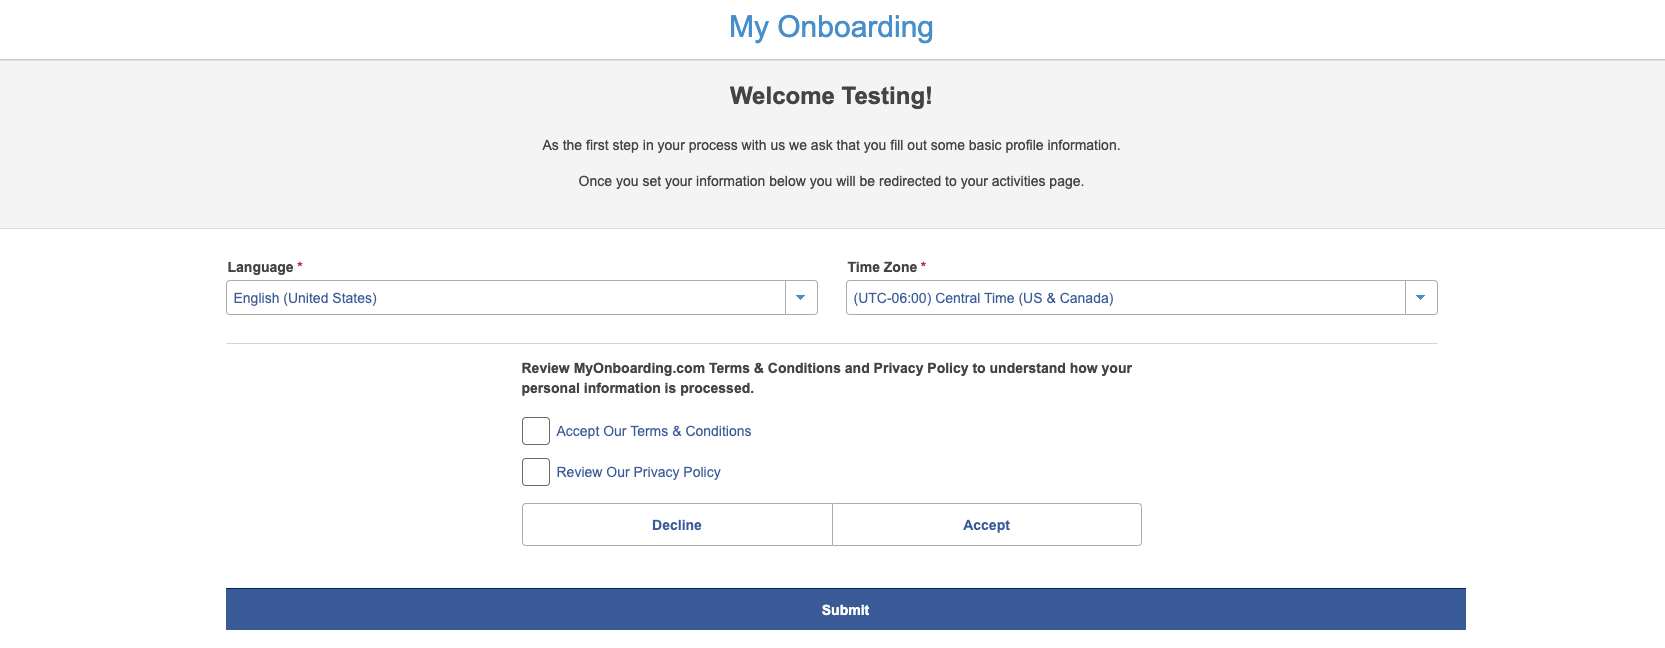This screenshot has height=648, width=1665.
Task: Click the Time Zone field label
Action: pyautogui.click(x=882, y=267)
